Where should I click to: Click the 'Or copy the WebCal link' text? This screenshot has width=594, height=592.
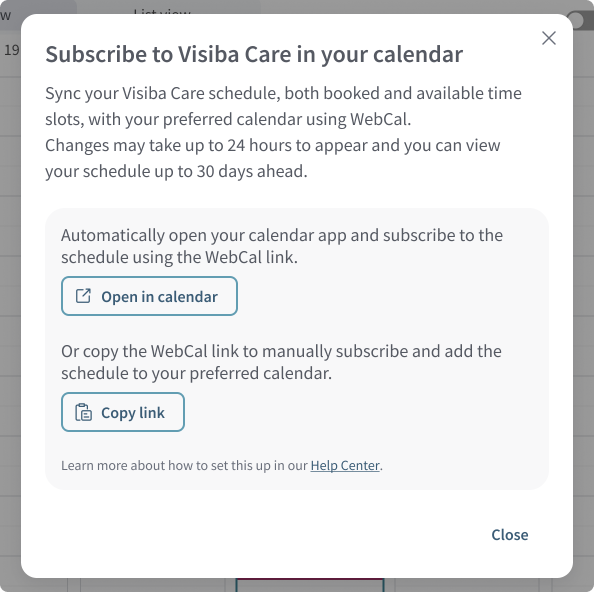(281, 362)
